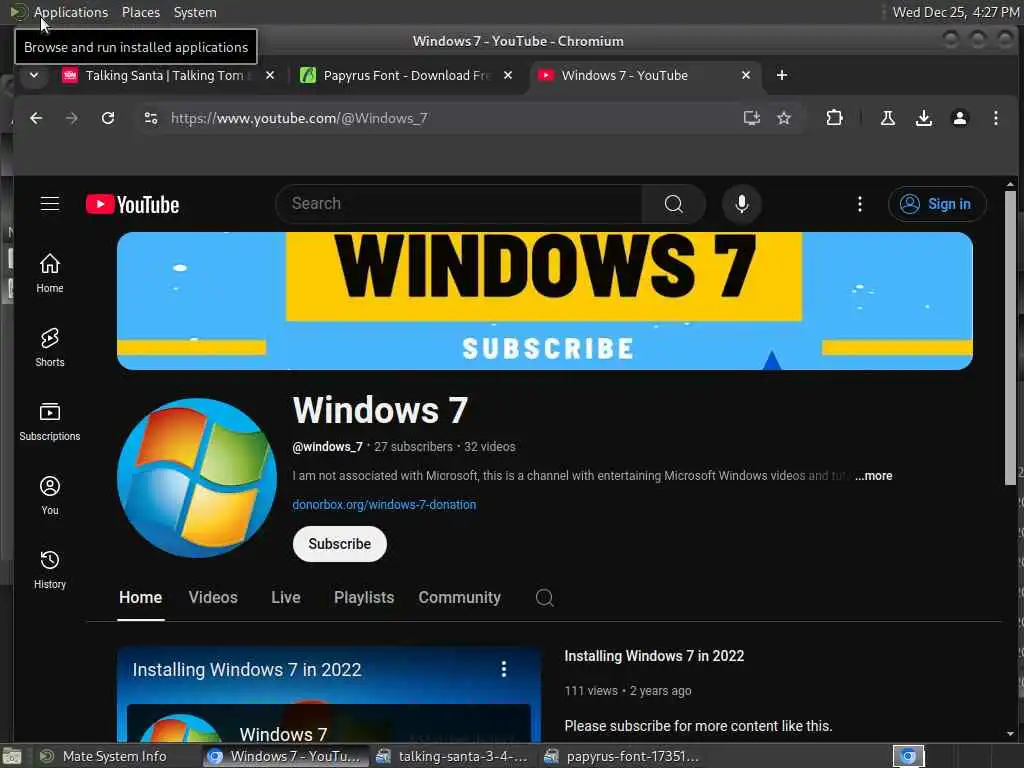The height and width of the screenshot is (768, 1024).
Task: Open Chrome Labs flask icon
Action: [888, 118]
